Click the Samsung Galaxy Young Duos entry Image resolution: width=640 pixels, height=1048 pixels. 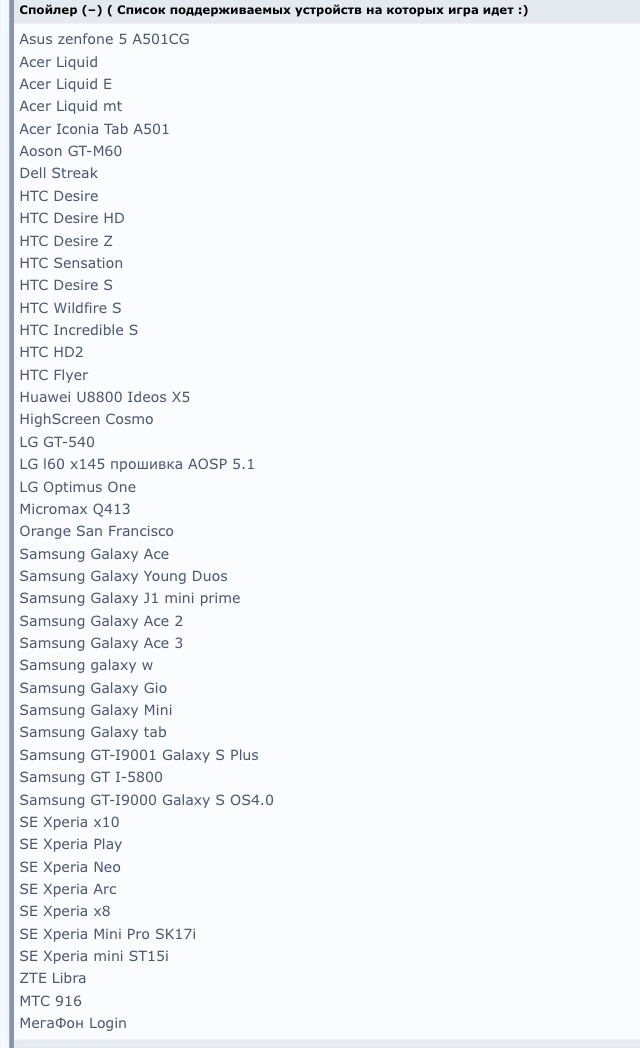click(x=123, y=576)
